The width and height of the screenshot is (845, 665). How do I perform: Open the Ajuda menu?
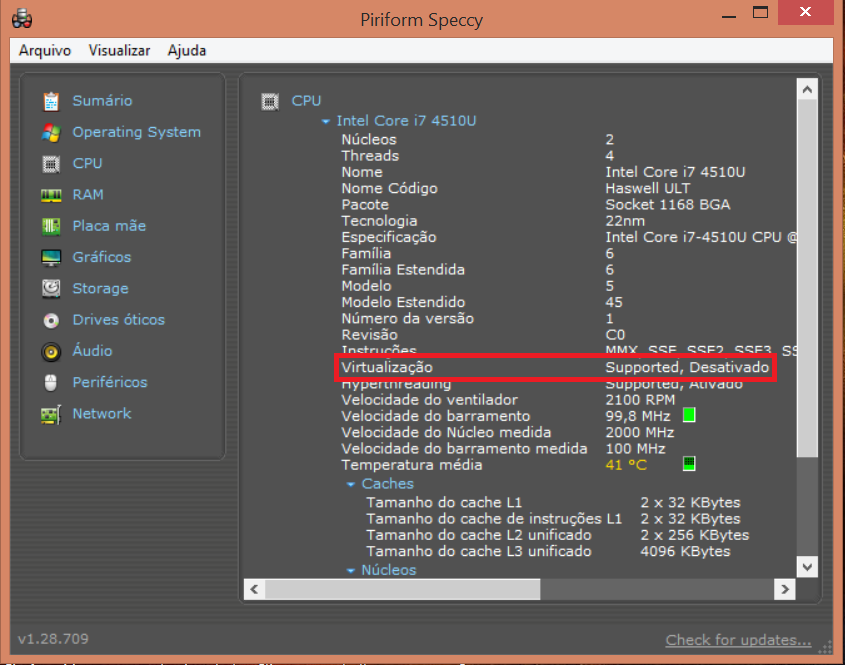click(x=186, y=51)
